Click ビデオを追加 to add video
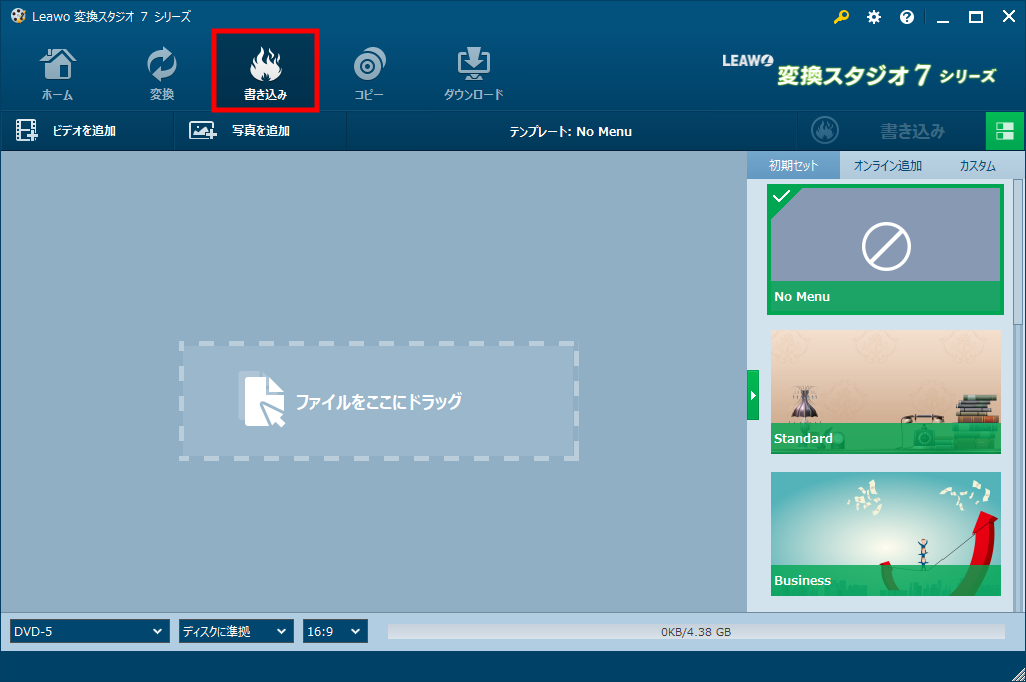 click(x=67, y=131)
